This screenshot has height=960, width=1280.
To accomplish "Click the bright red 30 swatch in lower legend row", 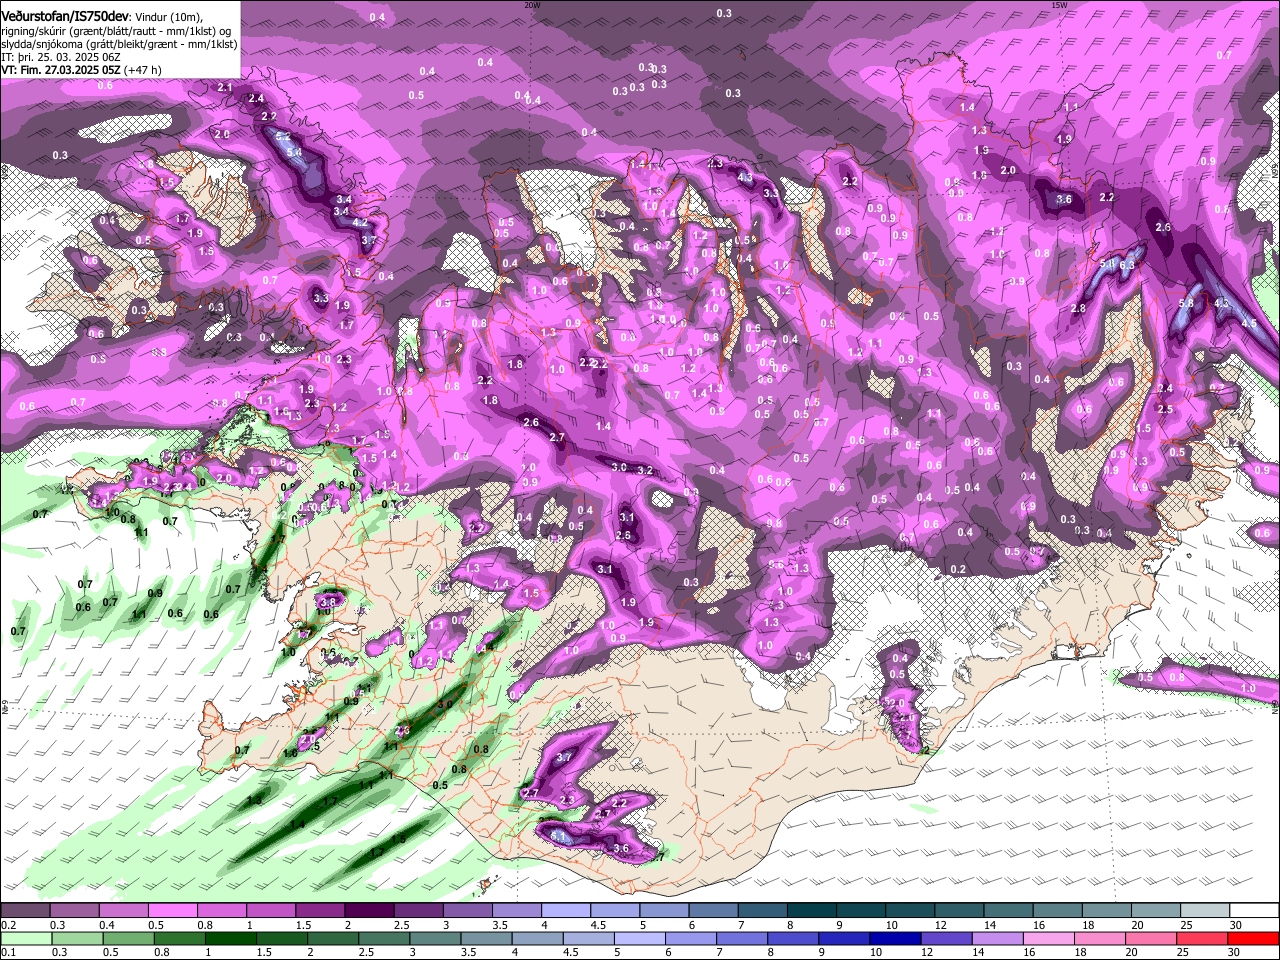I will (1253, 939).
